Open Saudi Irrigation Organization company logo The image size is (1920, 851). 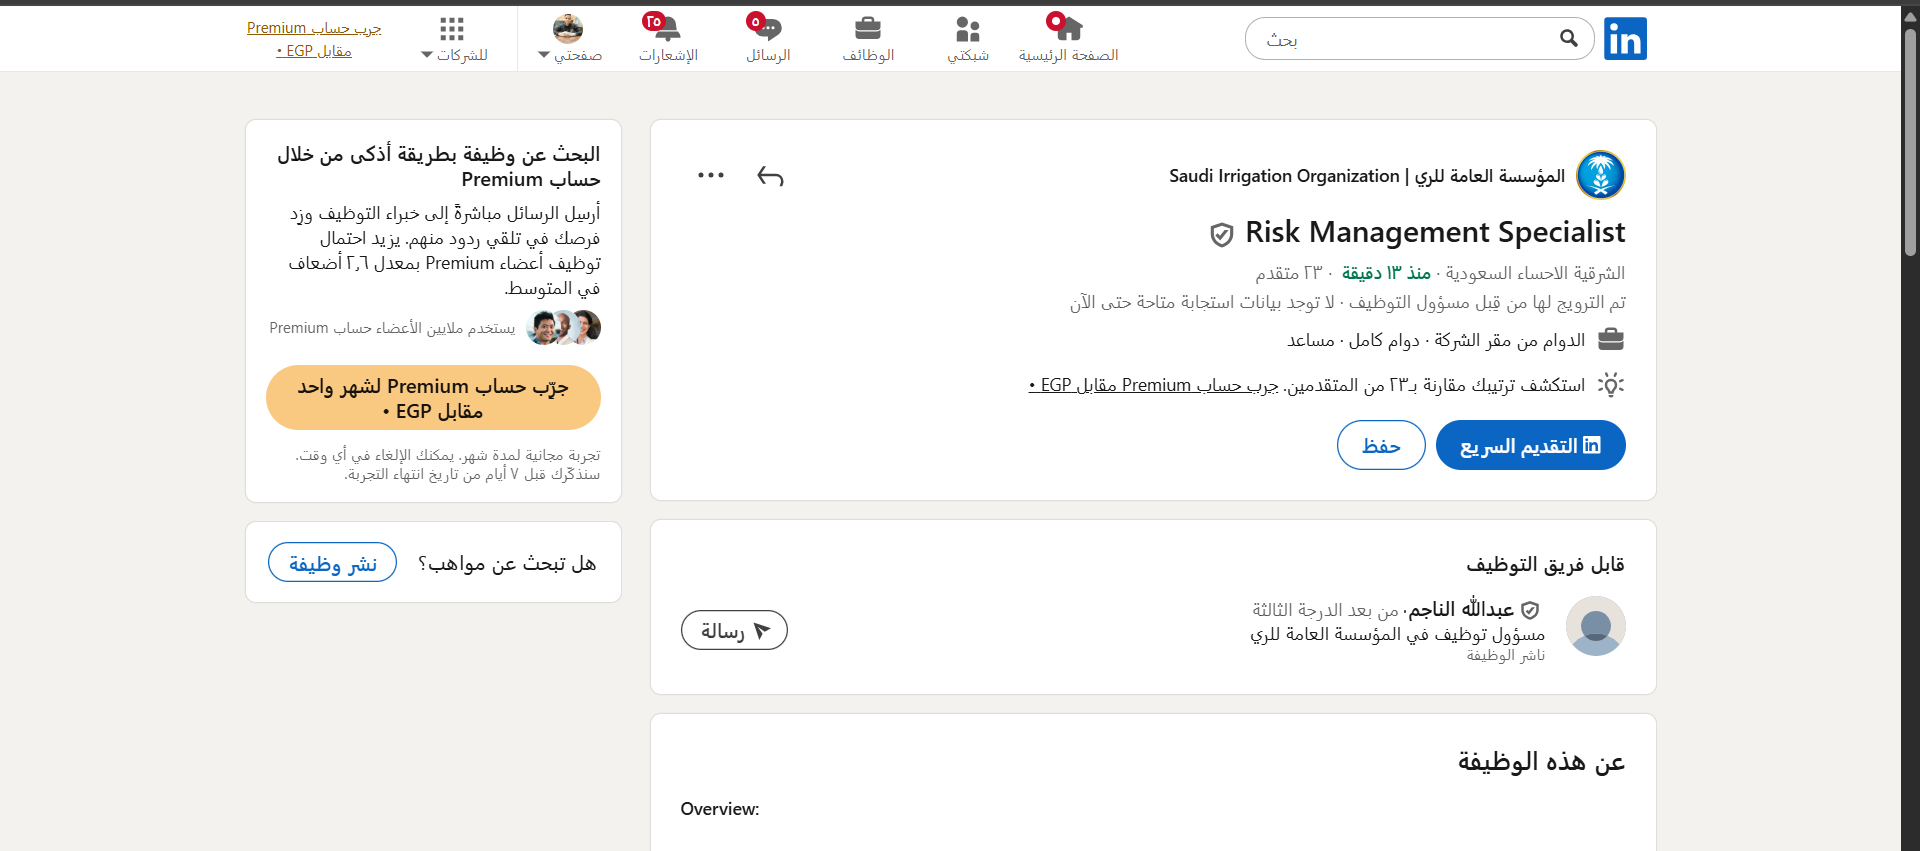click(x=1601, y=175)
